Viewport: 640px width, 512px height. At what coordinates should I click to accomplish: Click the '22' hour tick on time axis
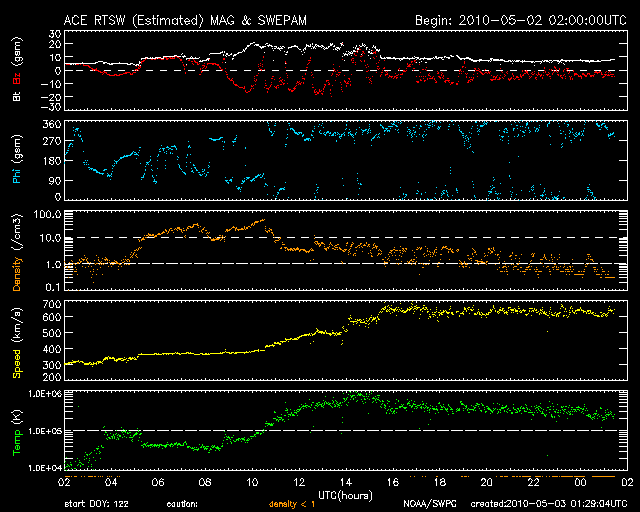[533, 483]
